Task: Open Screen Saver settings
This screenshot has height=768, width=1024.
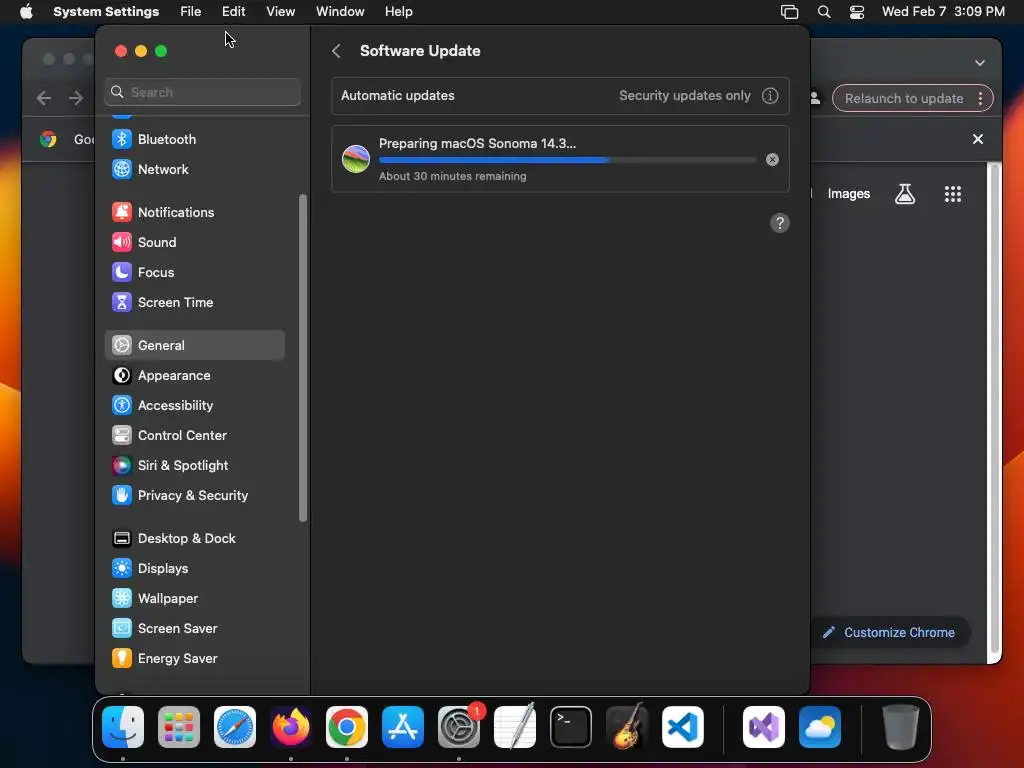Action: (x=195, y=628)
